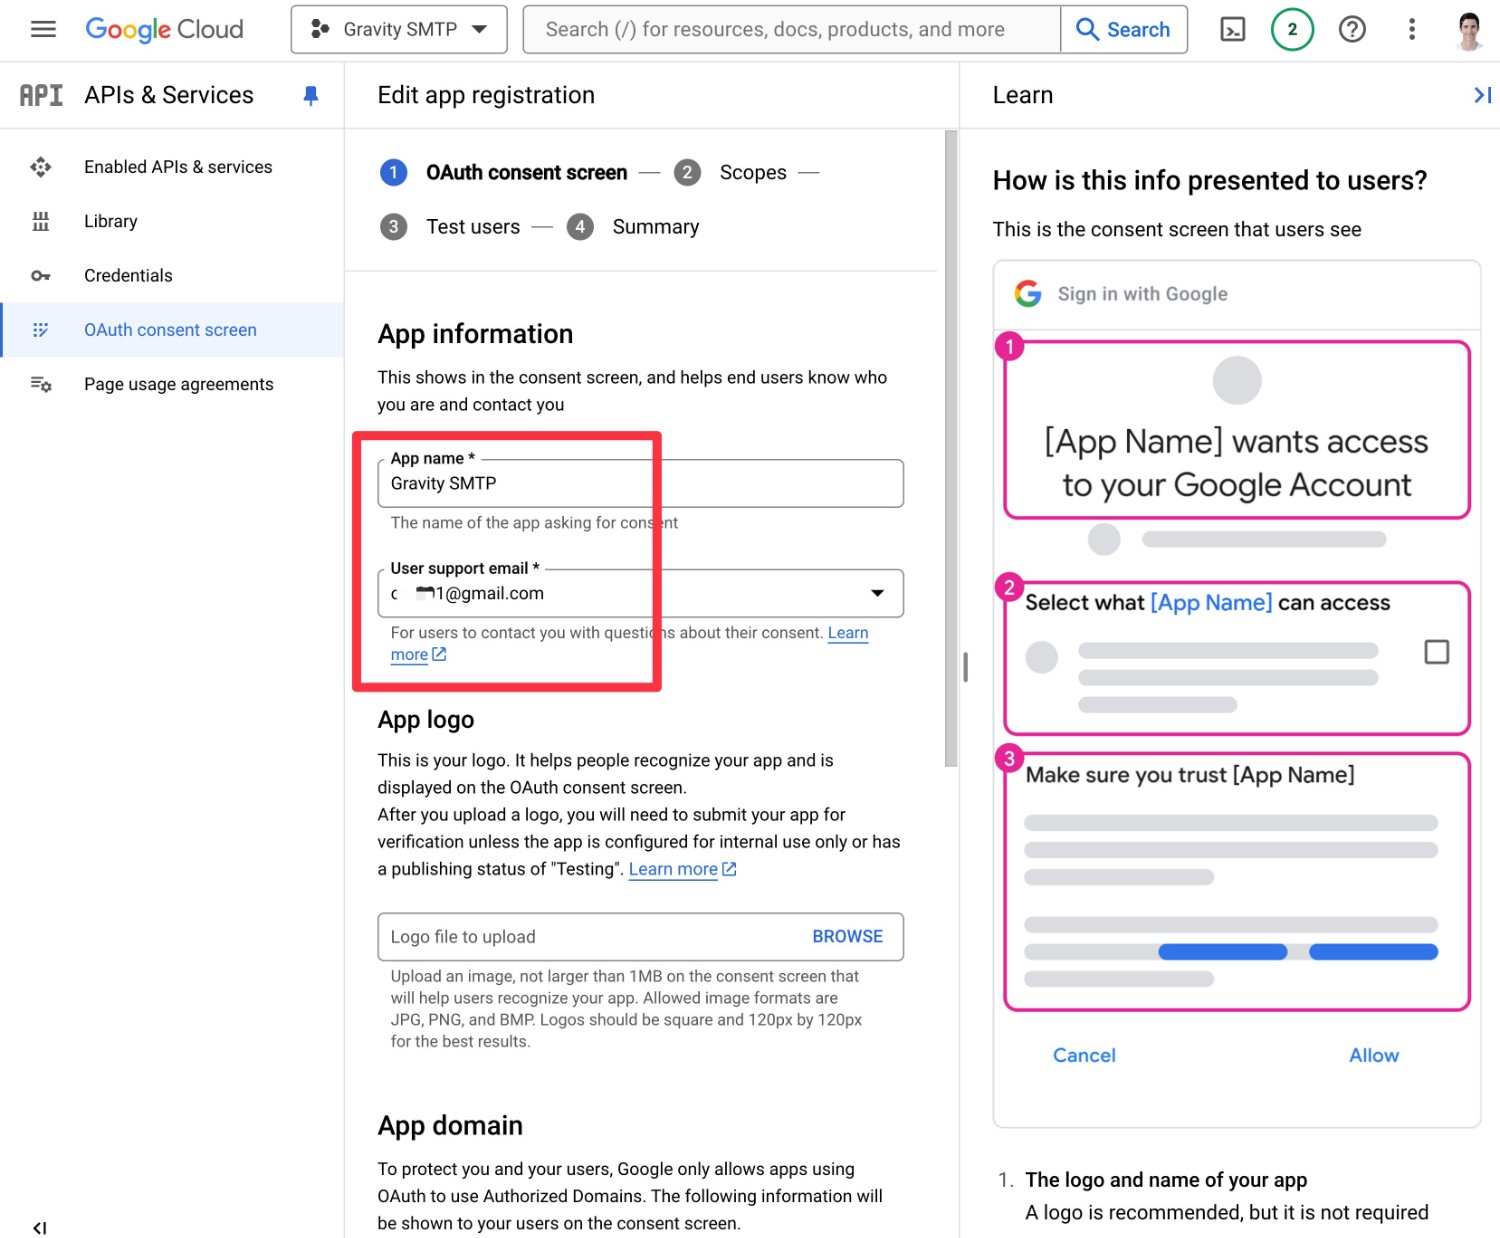Click the App domain heading

(x=450, y=1126)
